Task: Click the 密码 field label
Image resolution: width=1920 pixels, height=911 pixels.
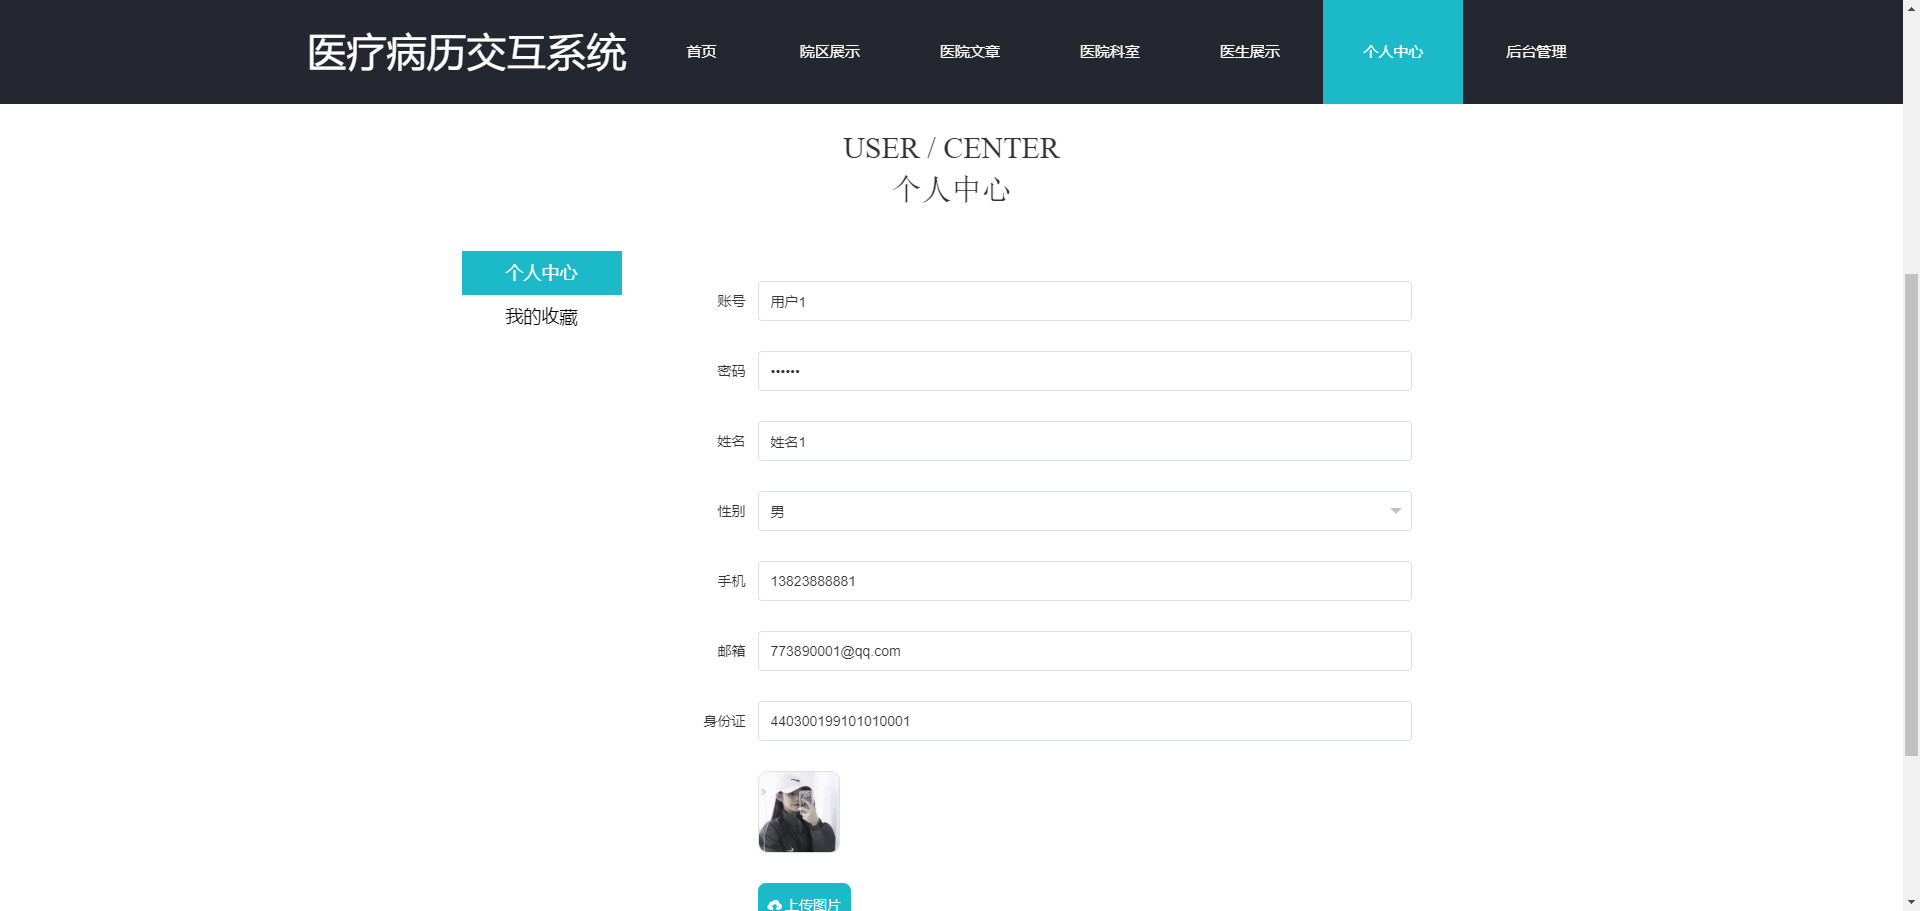Action: [x=731, y=371]
